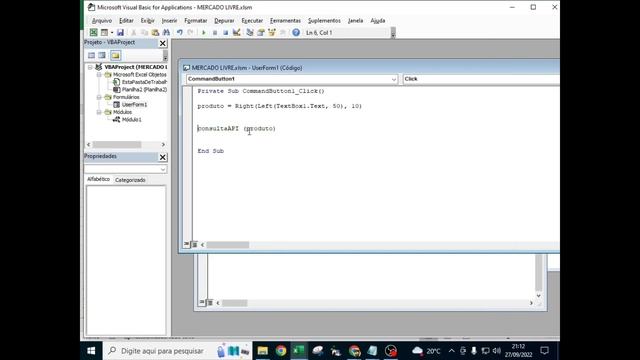Show hidden system tray icons

coord(451,351)
